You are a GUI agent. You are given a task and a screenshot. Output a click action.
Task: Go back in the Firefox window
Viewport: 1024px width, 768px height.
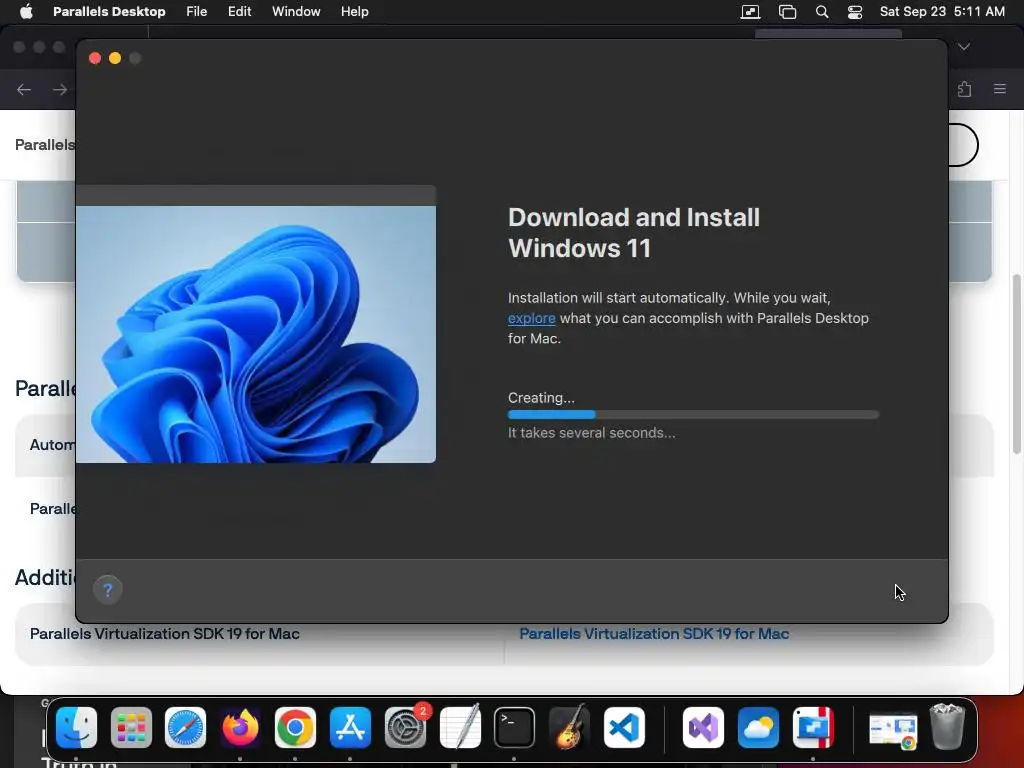click(x=24, y=89)
